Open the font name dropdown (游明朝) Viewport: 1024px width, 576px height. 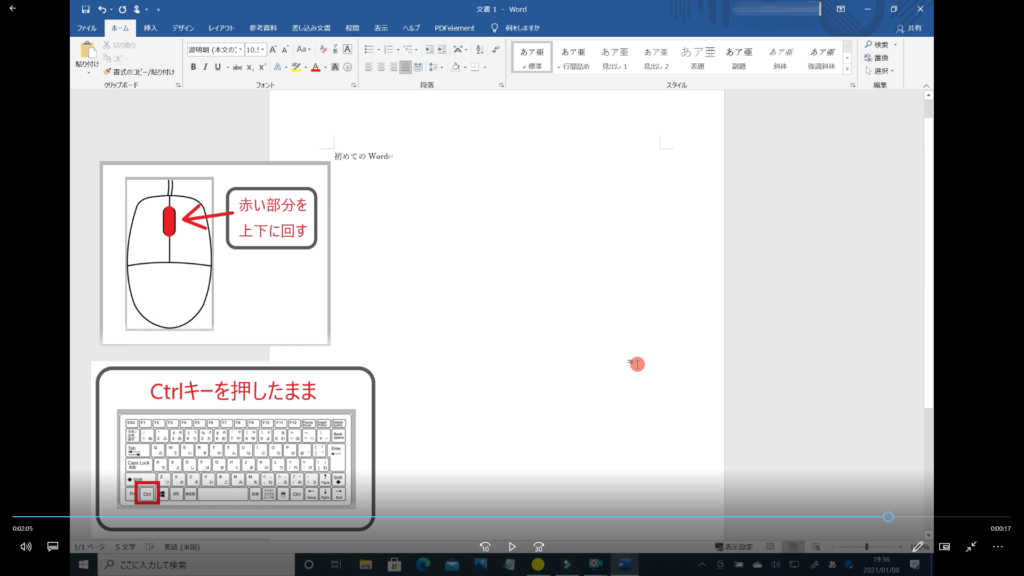pyautogui.click(x=214, y=49)
